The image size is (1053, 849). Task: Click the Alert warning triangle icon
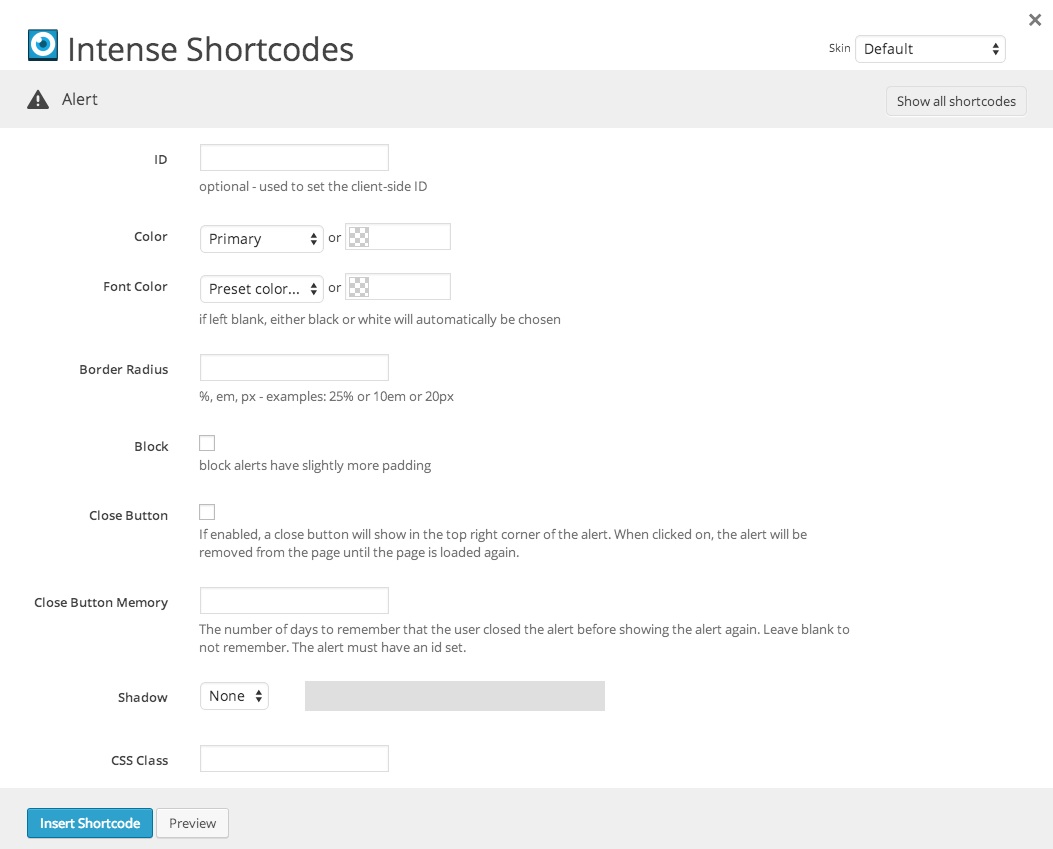pos(38,100)
